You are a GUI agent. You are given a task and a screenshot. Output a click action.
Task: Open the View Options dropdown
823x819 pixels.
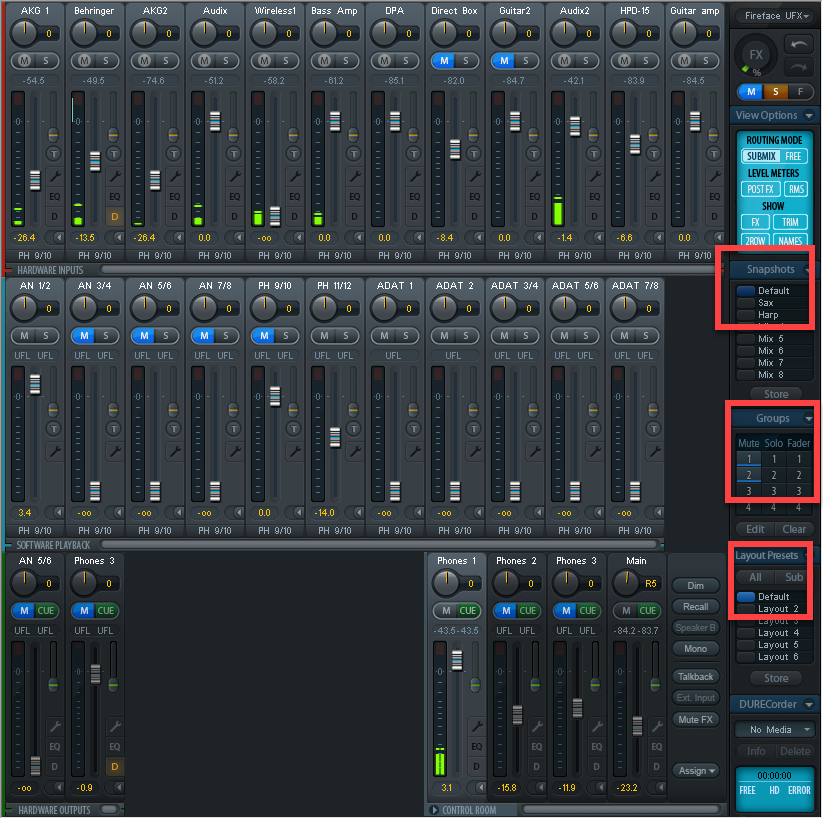[x=775, y=115]
